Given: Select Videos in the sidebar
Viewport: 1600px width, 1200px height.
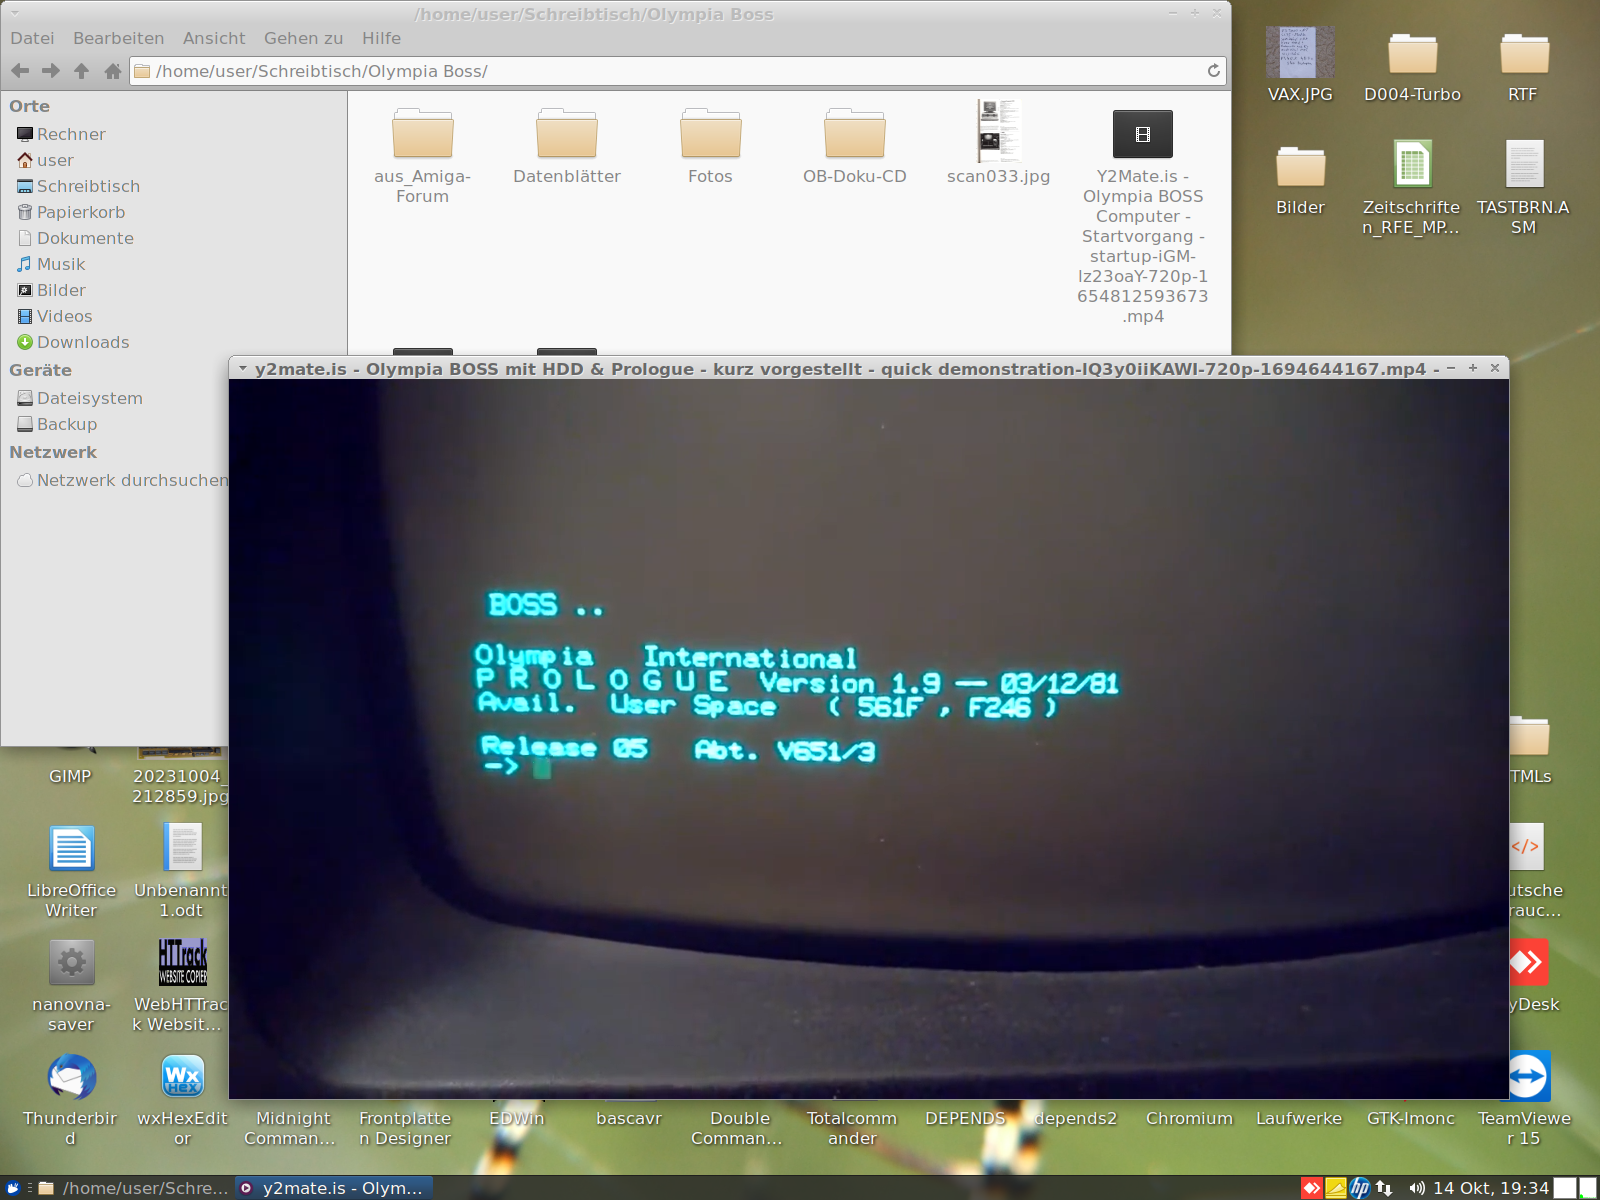Looking at the screenshot, I should click(54, 316).
